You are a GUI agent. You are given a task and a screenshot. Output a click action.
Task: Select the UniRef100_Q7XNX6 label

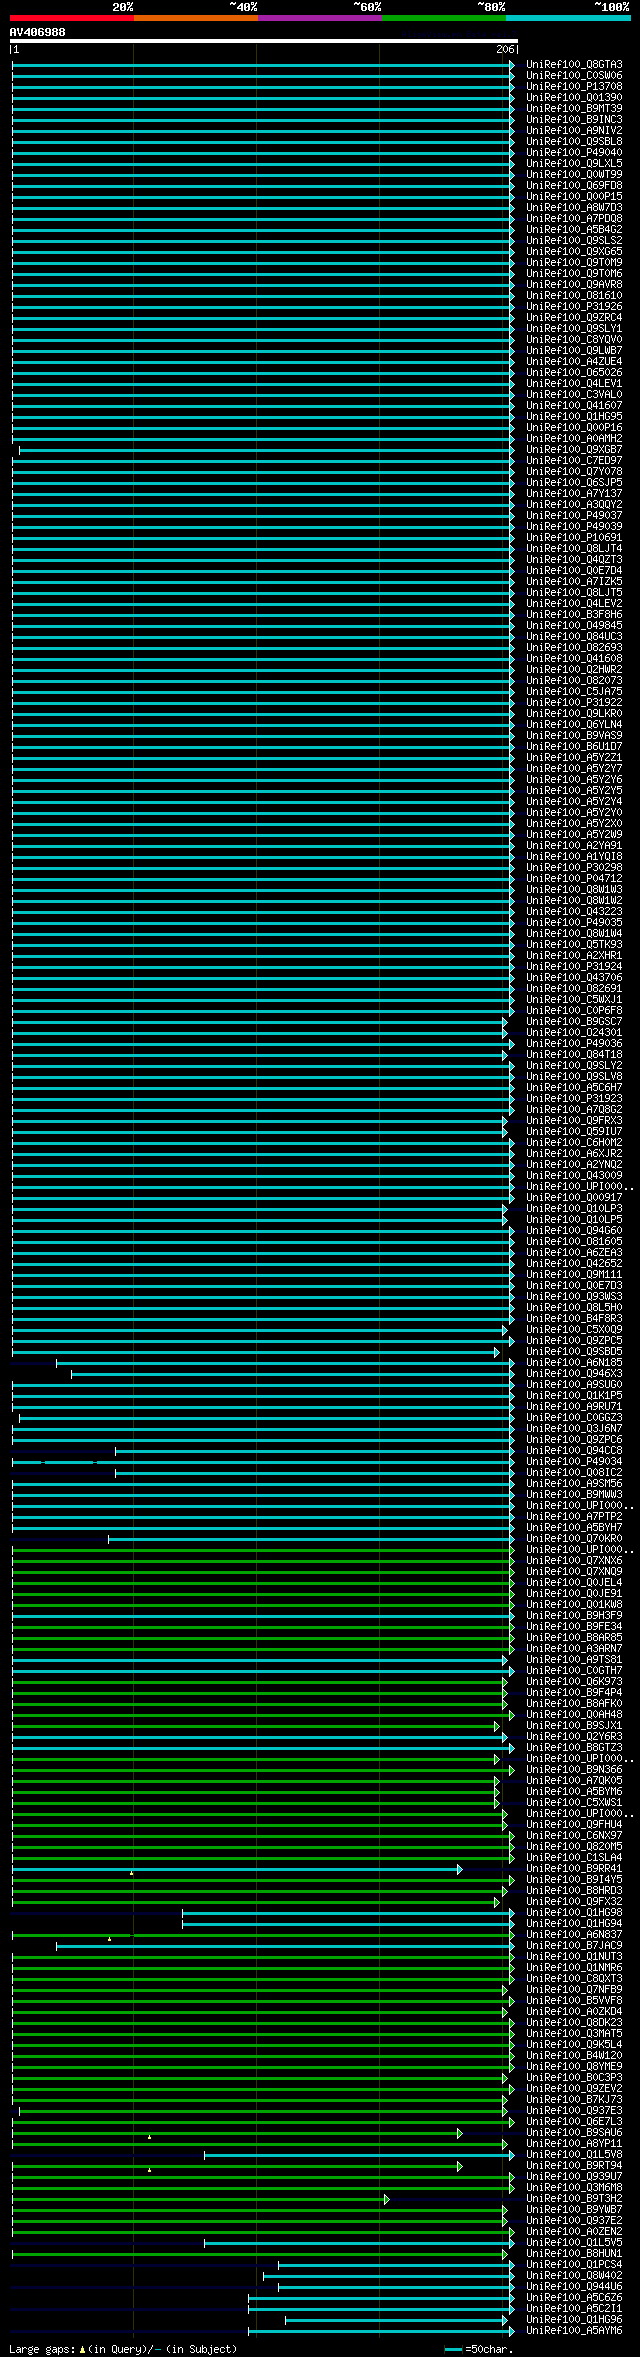point(574,1561)
